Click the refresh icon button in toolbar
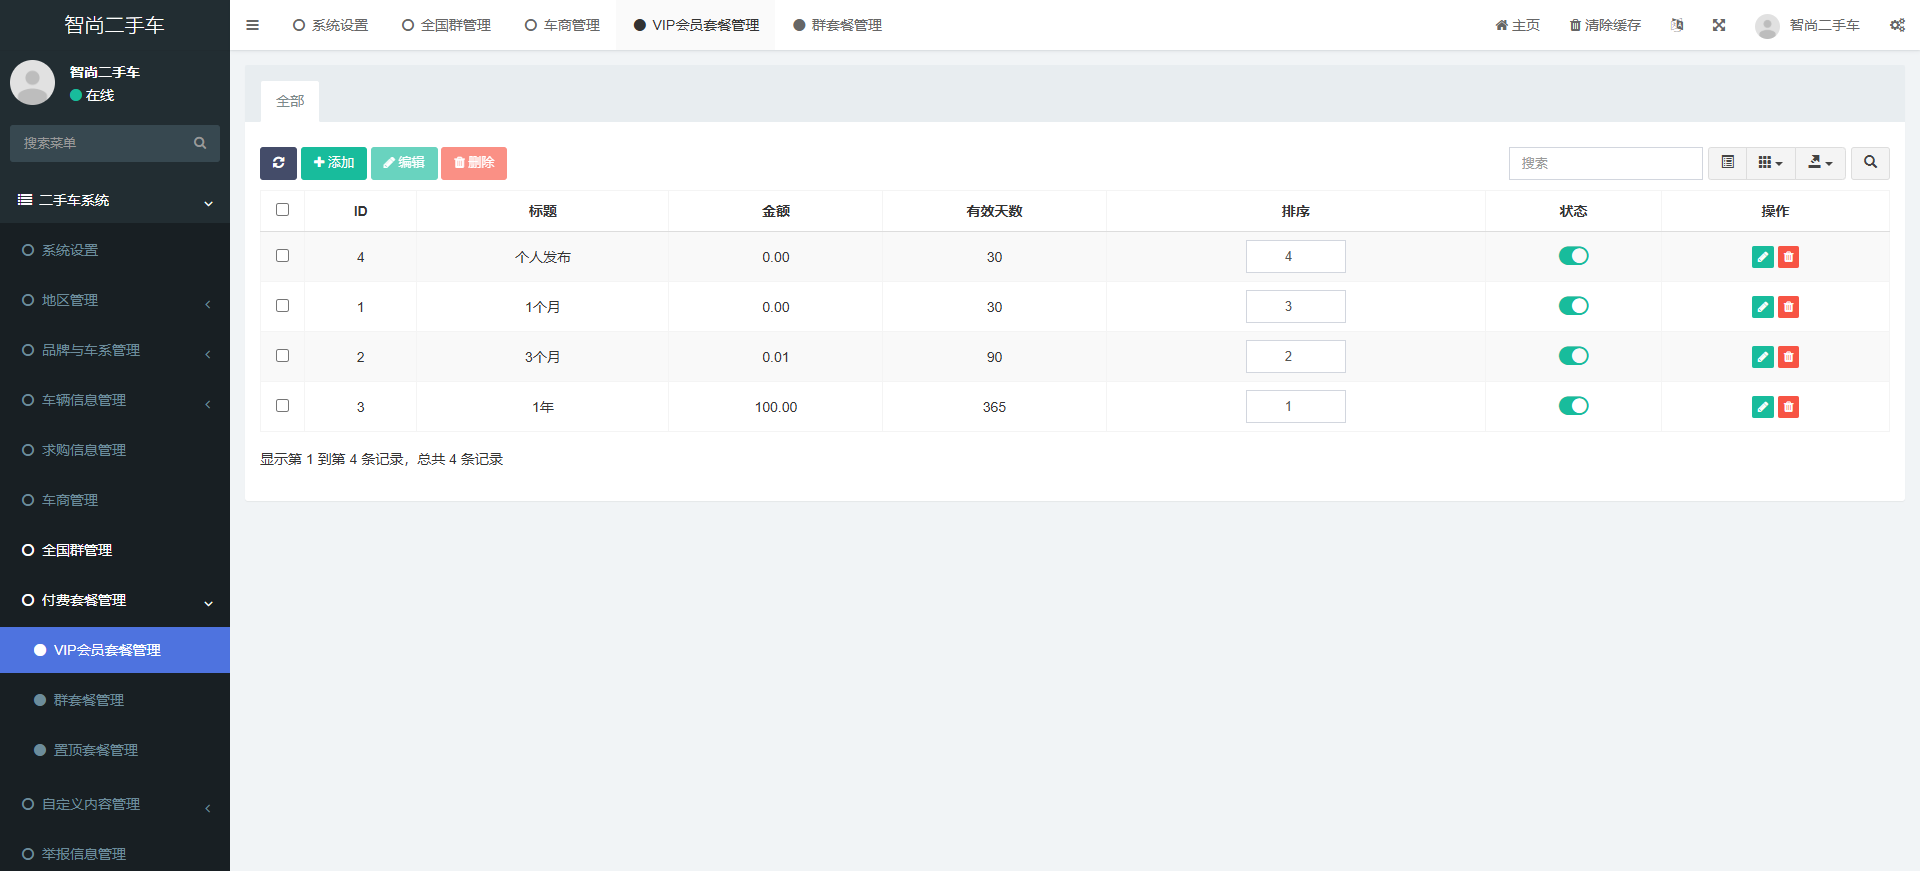The height and width of the screenshot is (871, 1920). click(278, 163)
